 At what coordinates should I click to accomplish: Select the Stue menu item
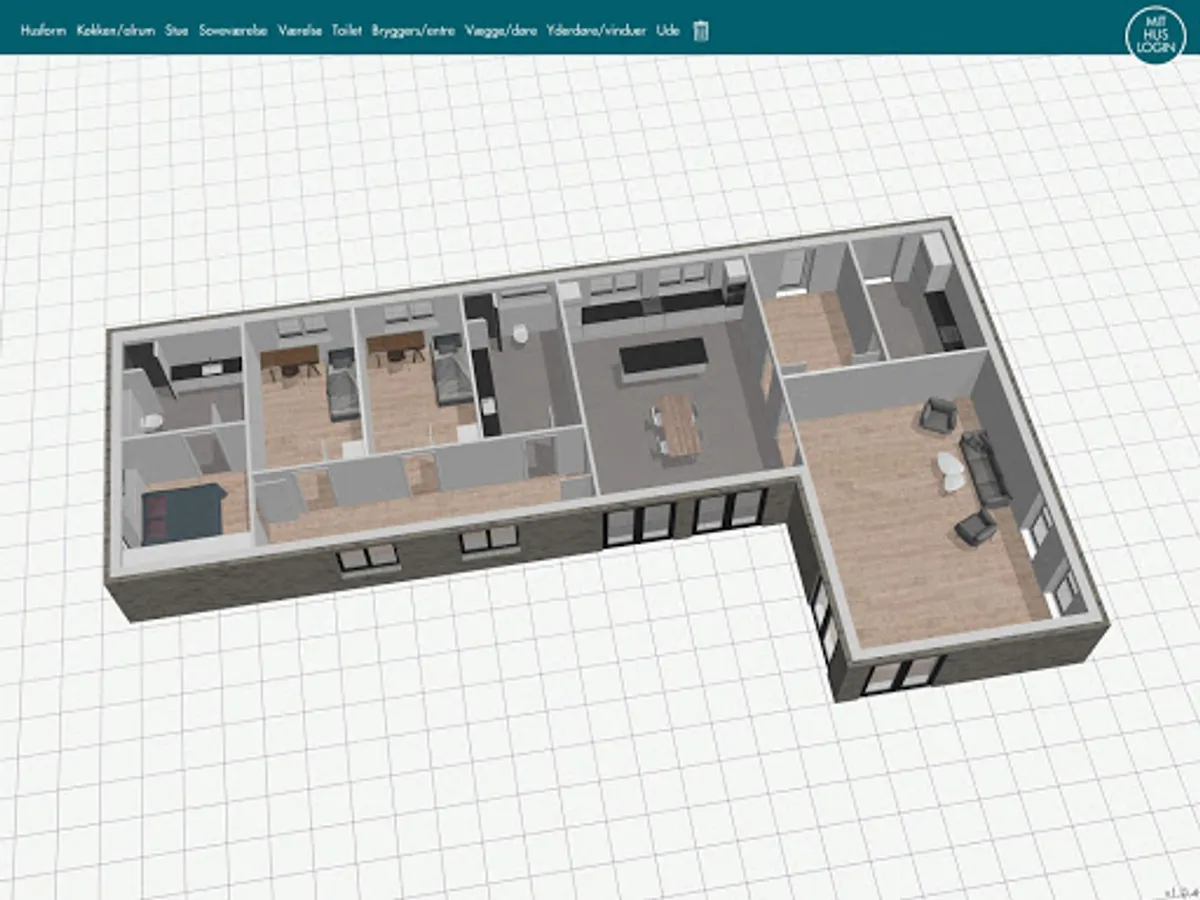click(177, 31)
